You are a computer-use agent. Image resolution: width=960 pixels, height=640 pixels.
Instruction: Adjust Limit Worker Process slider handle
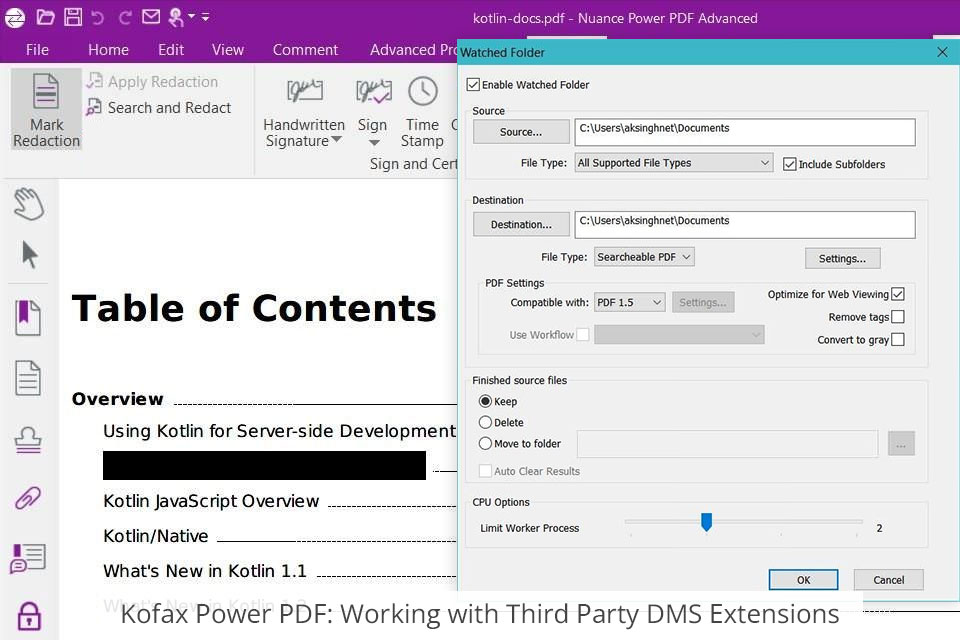pos(707,522)
